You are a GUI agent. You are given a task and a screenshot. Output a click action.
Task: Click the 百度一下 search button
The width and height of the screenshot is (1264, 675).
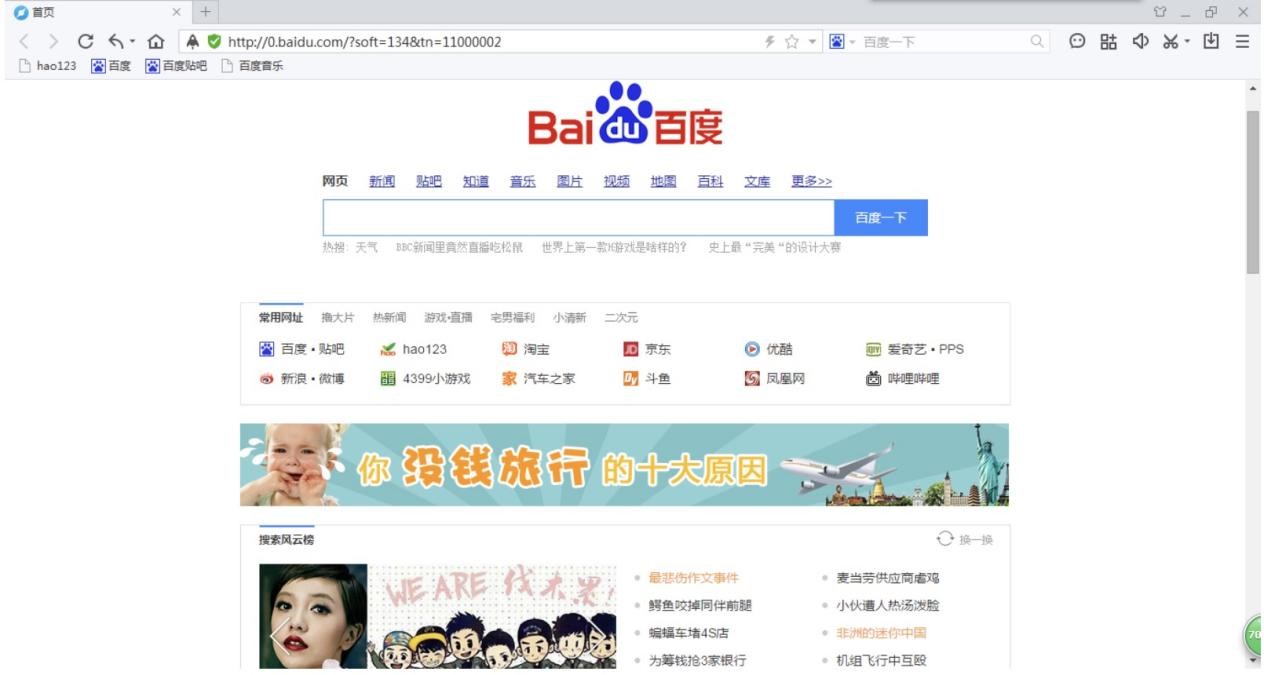tap(881, 217)
